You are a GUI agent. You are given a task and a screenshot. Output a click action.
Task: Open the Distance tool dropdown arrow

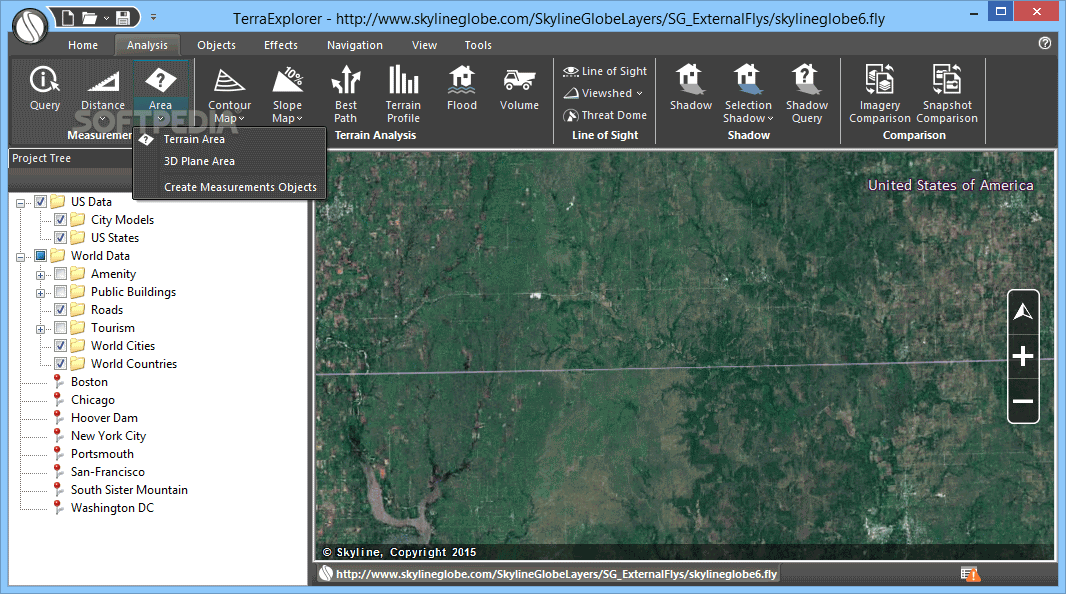coord(103,119)
